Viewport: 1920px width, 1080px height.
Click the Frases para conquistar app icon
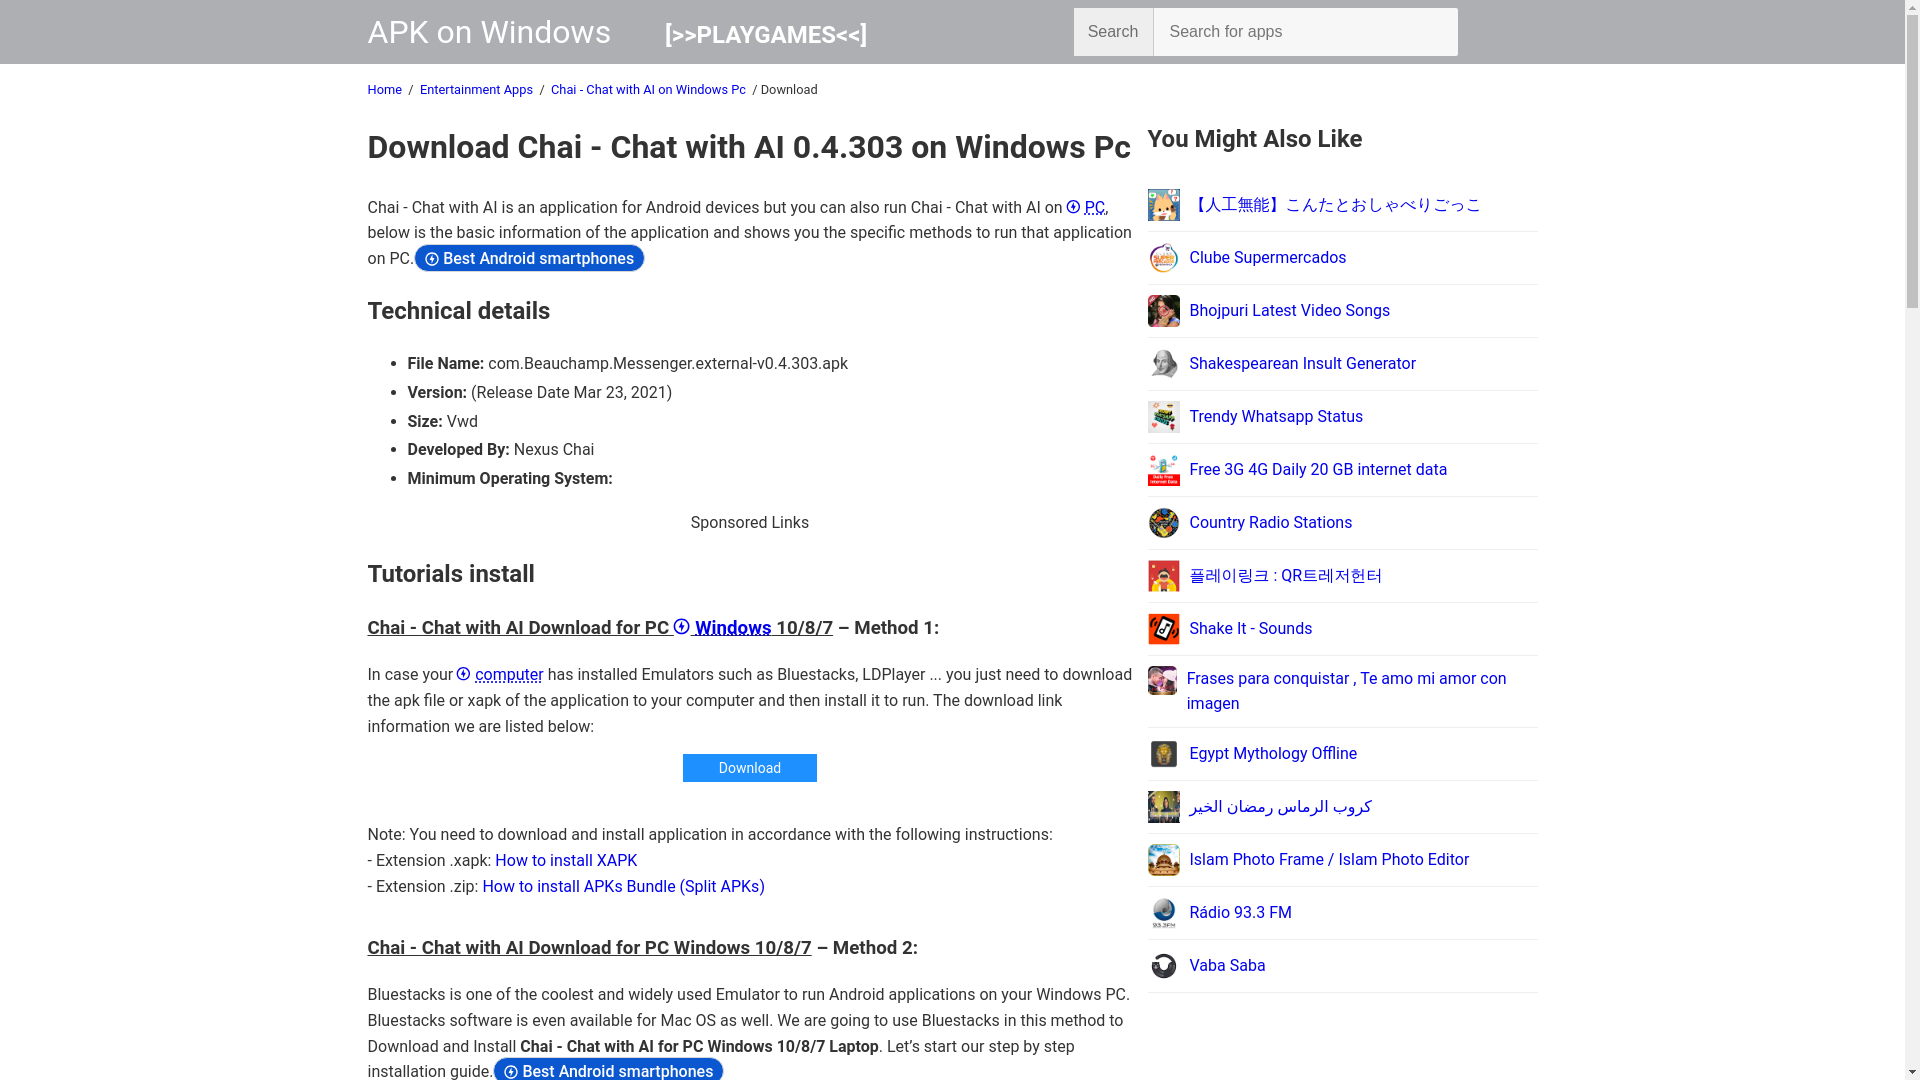(x=1162, y=680)
